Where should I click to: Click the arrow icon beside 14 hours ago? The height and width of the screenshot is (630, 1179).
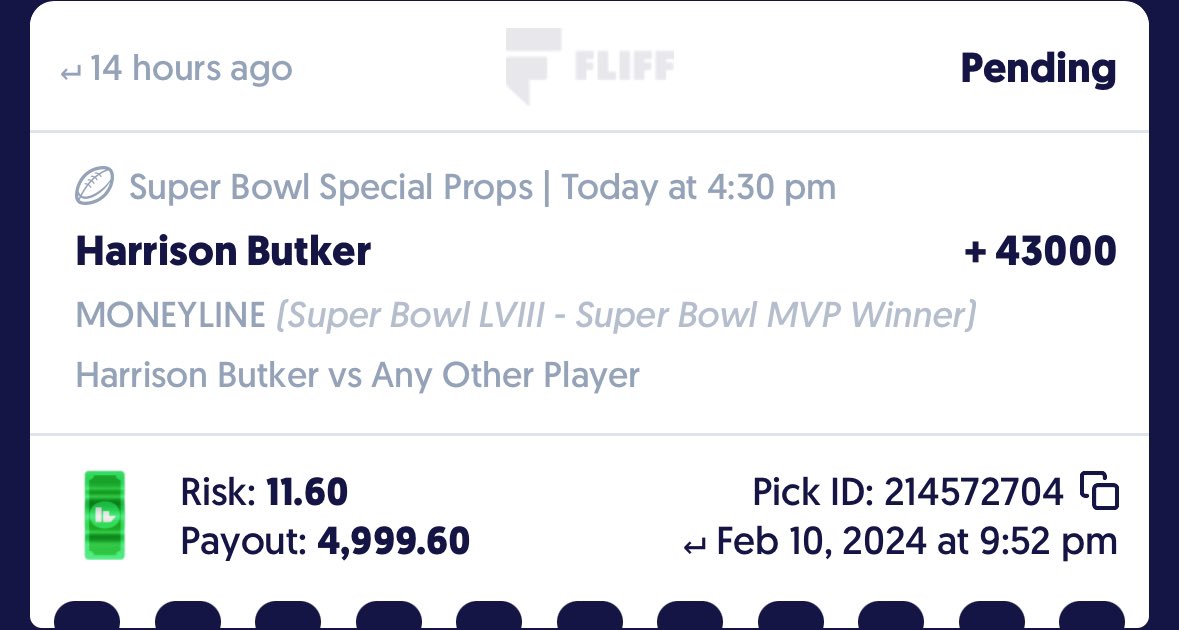coord(71,74)
